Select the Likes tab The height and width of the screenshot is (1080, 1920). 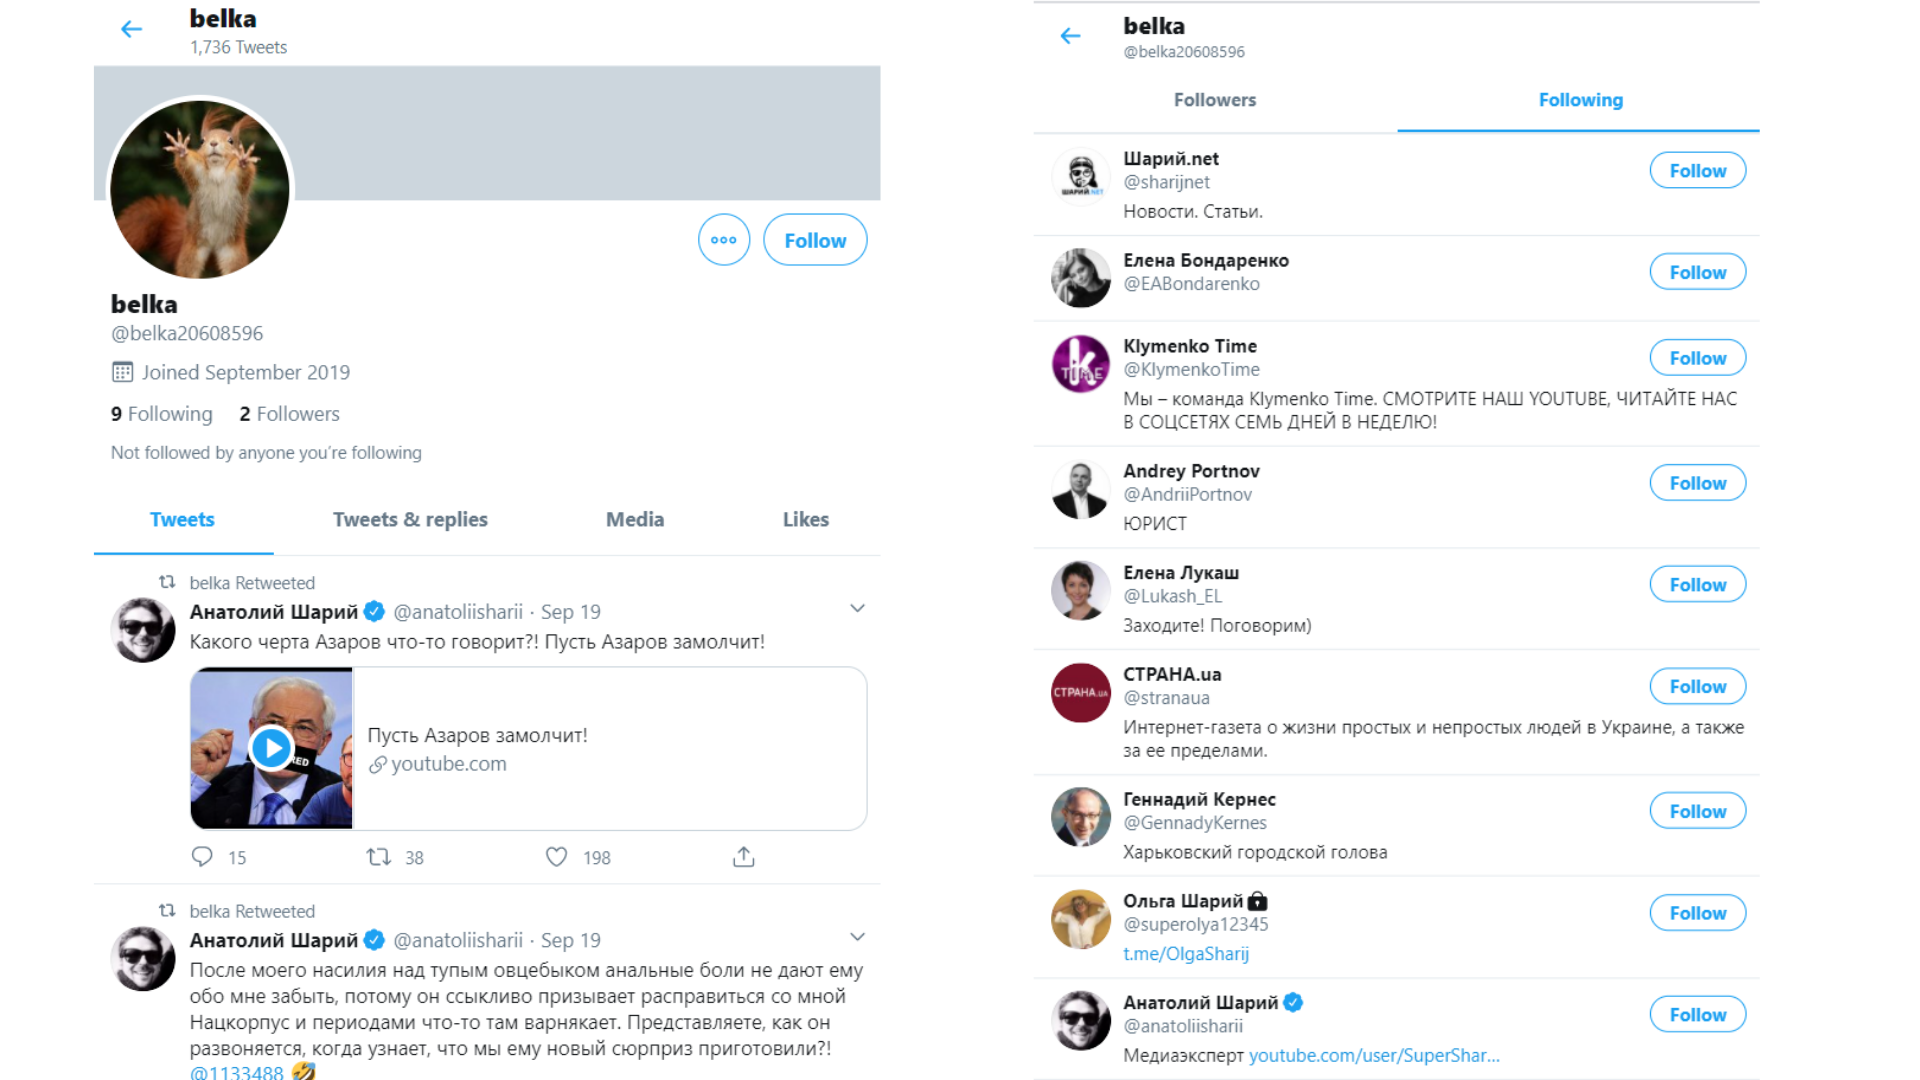click(x=805, y=520)
